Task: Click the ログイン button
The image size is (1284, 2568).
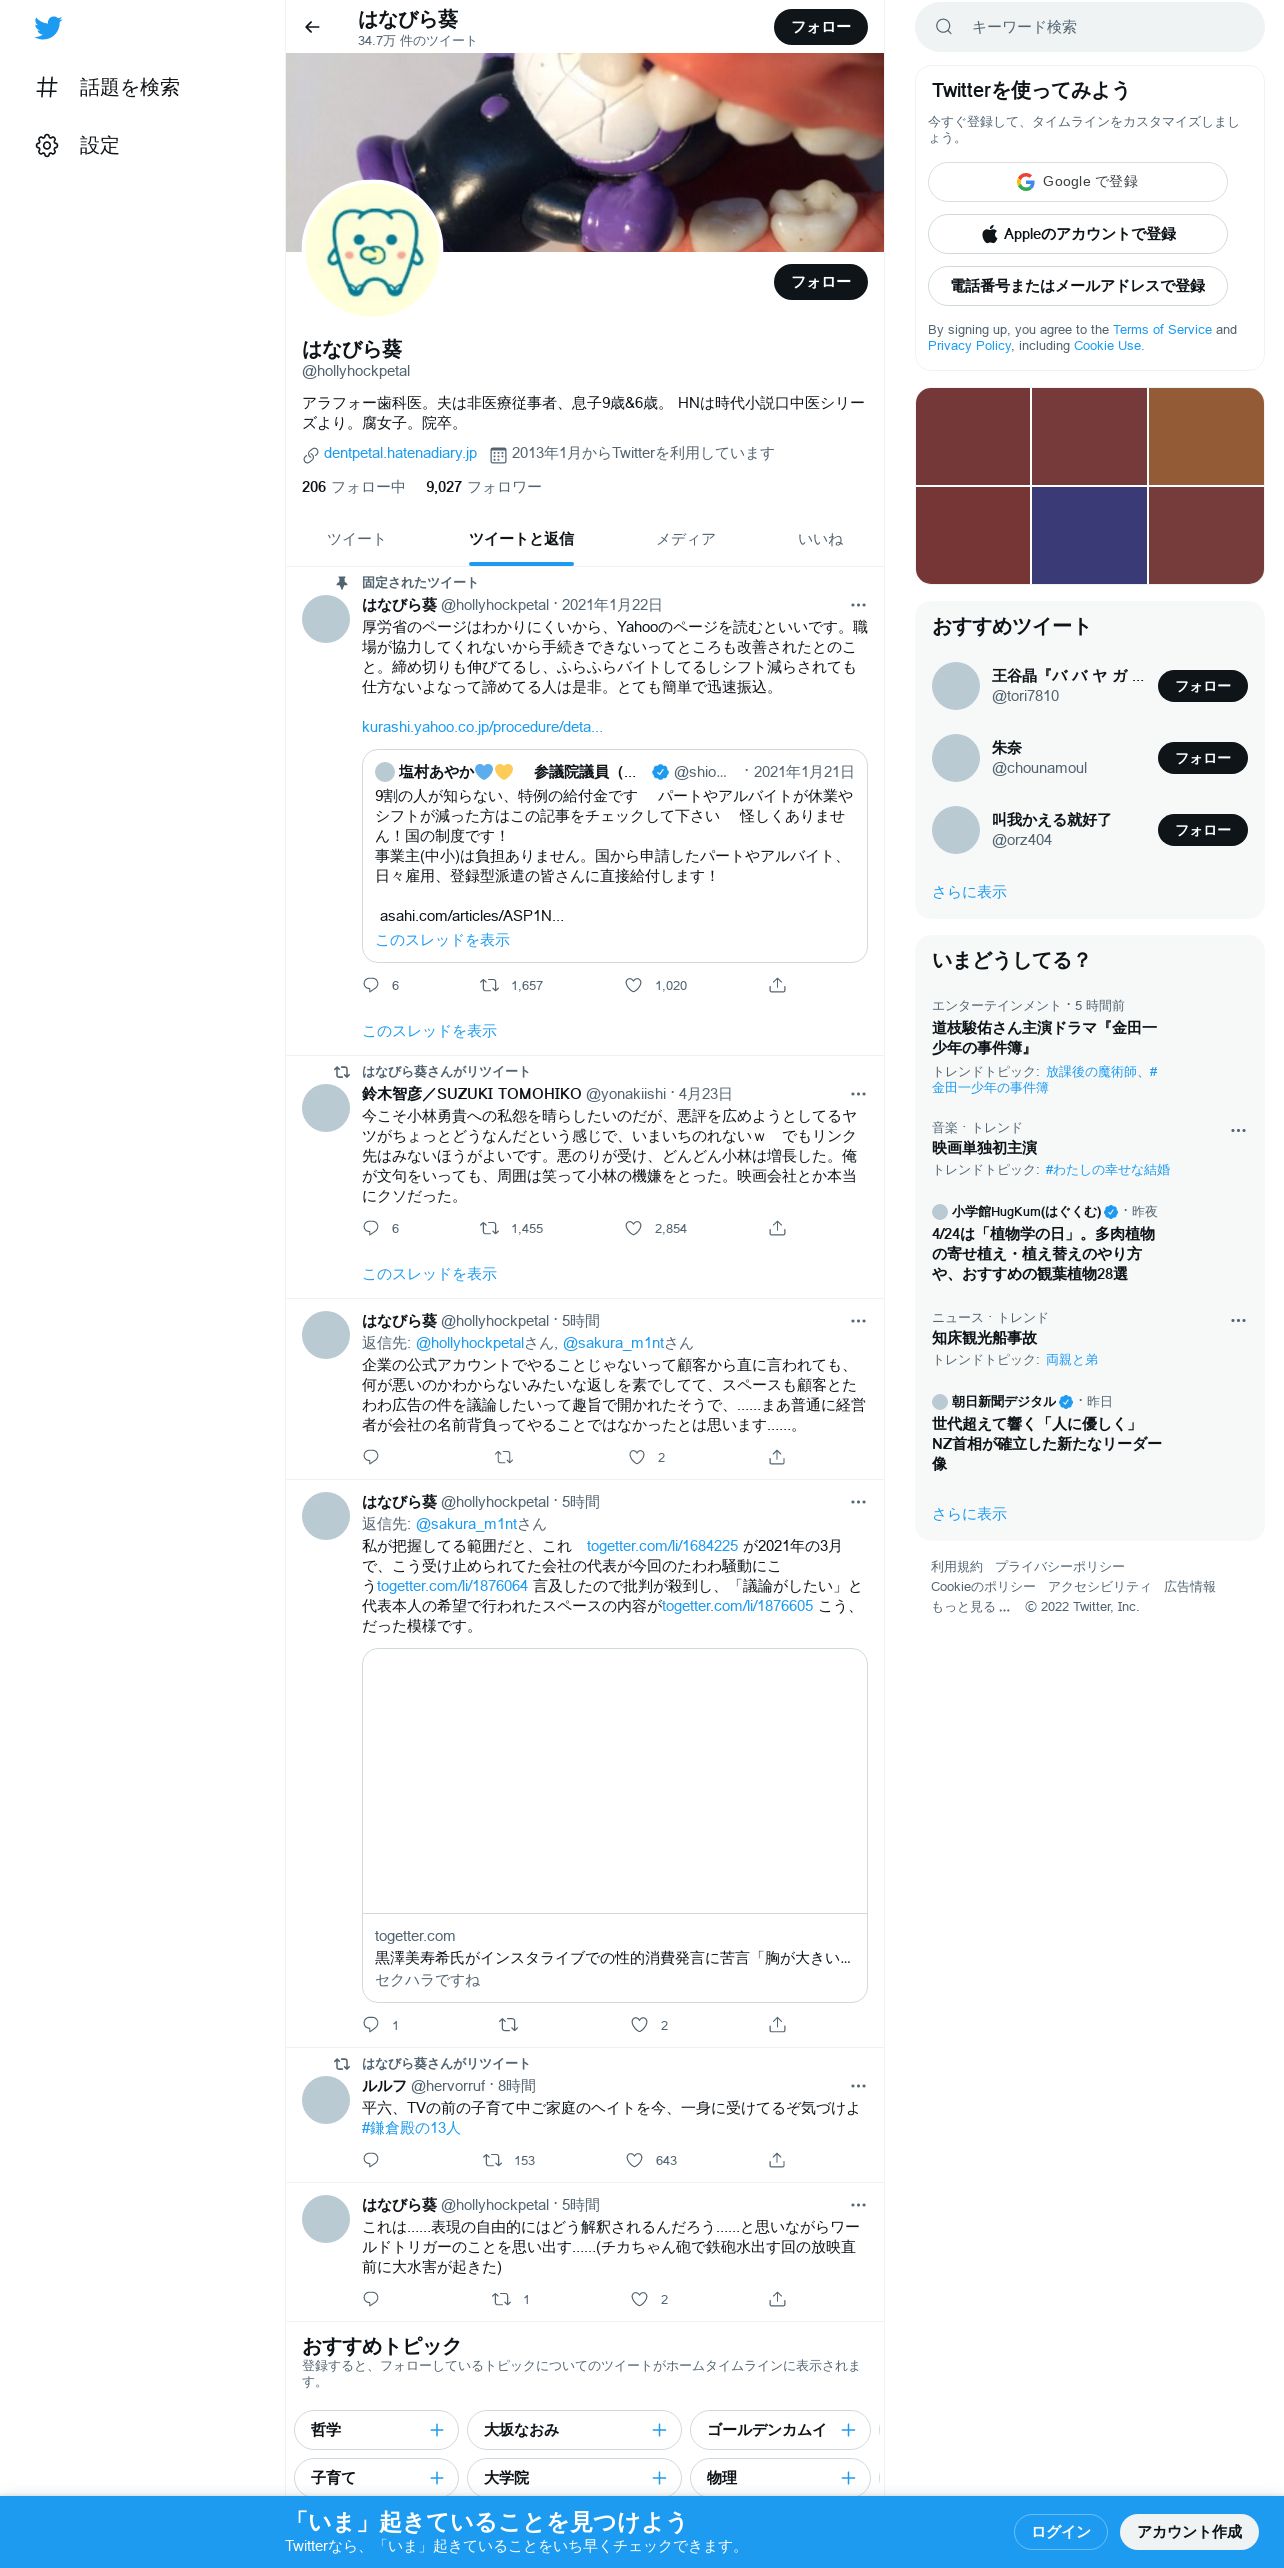Action: click(x=1061, y=2532)
